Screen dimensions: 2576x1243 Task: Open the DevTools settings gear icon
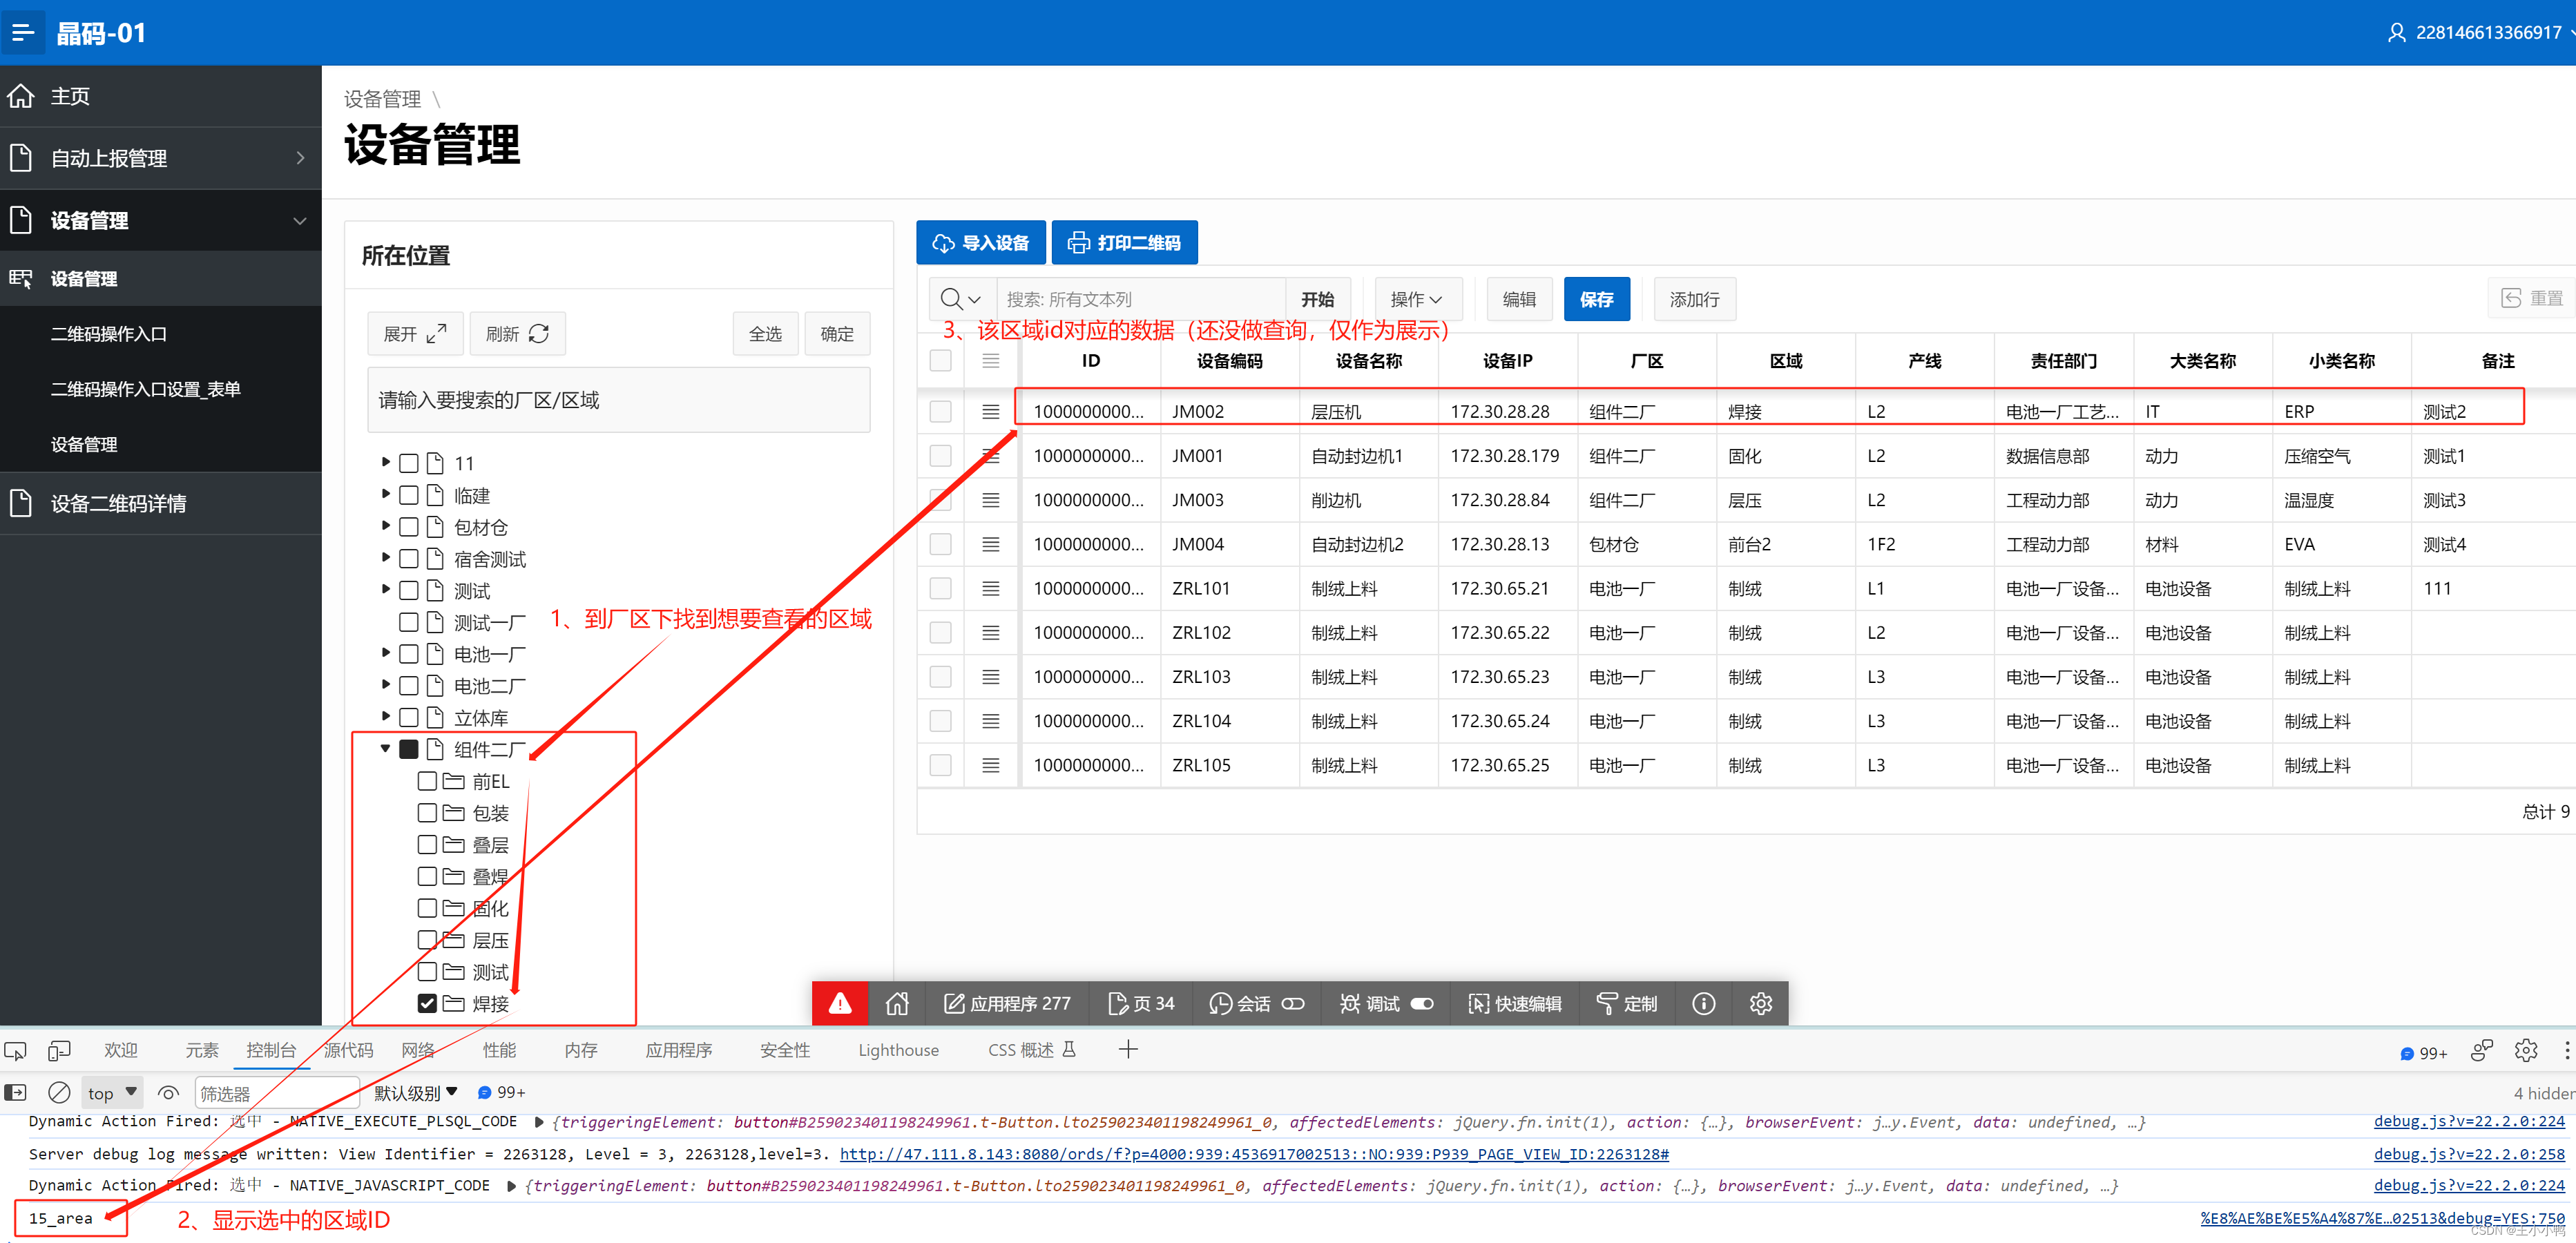coord(2525,1051)
